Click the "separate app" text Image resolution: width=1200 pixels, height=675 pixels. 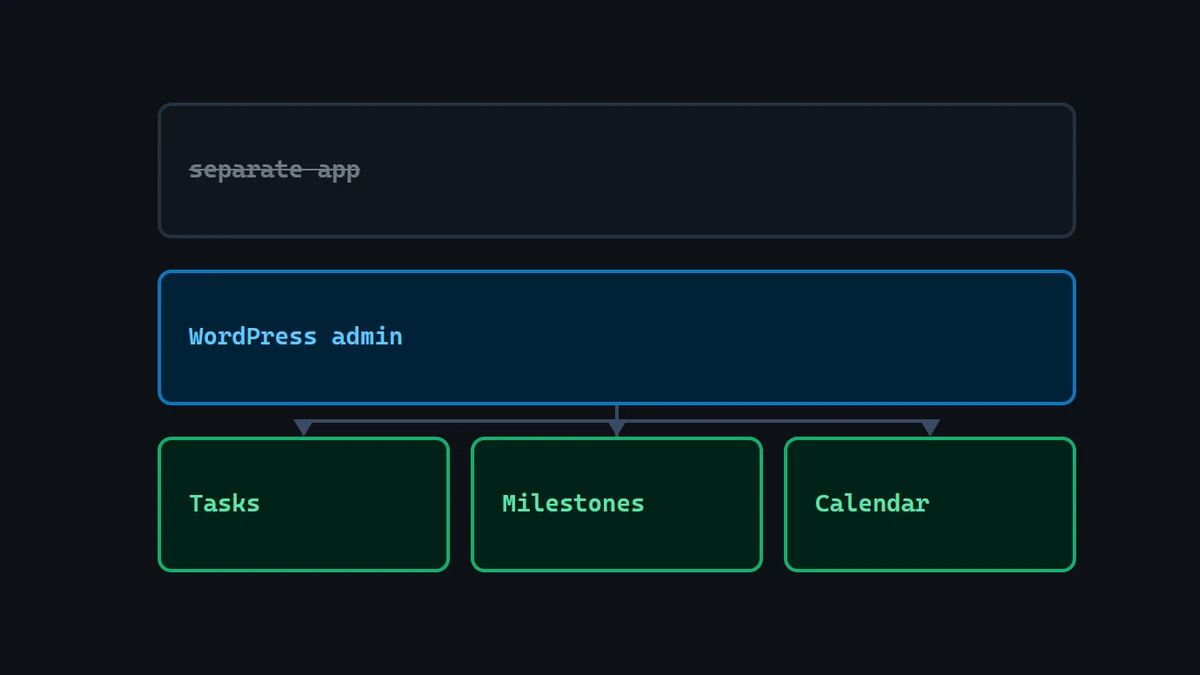click(x=275, y=170)
